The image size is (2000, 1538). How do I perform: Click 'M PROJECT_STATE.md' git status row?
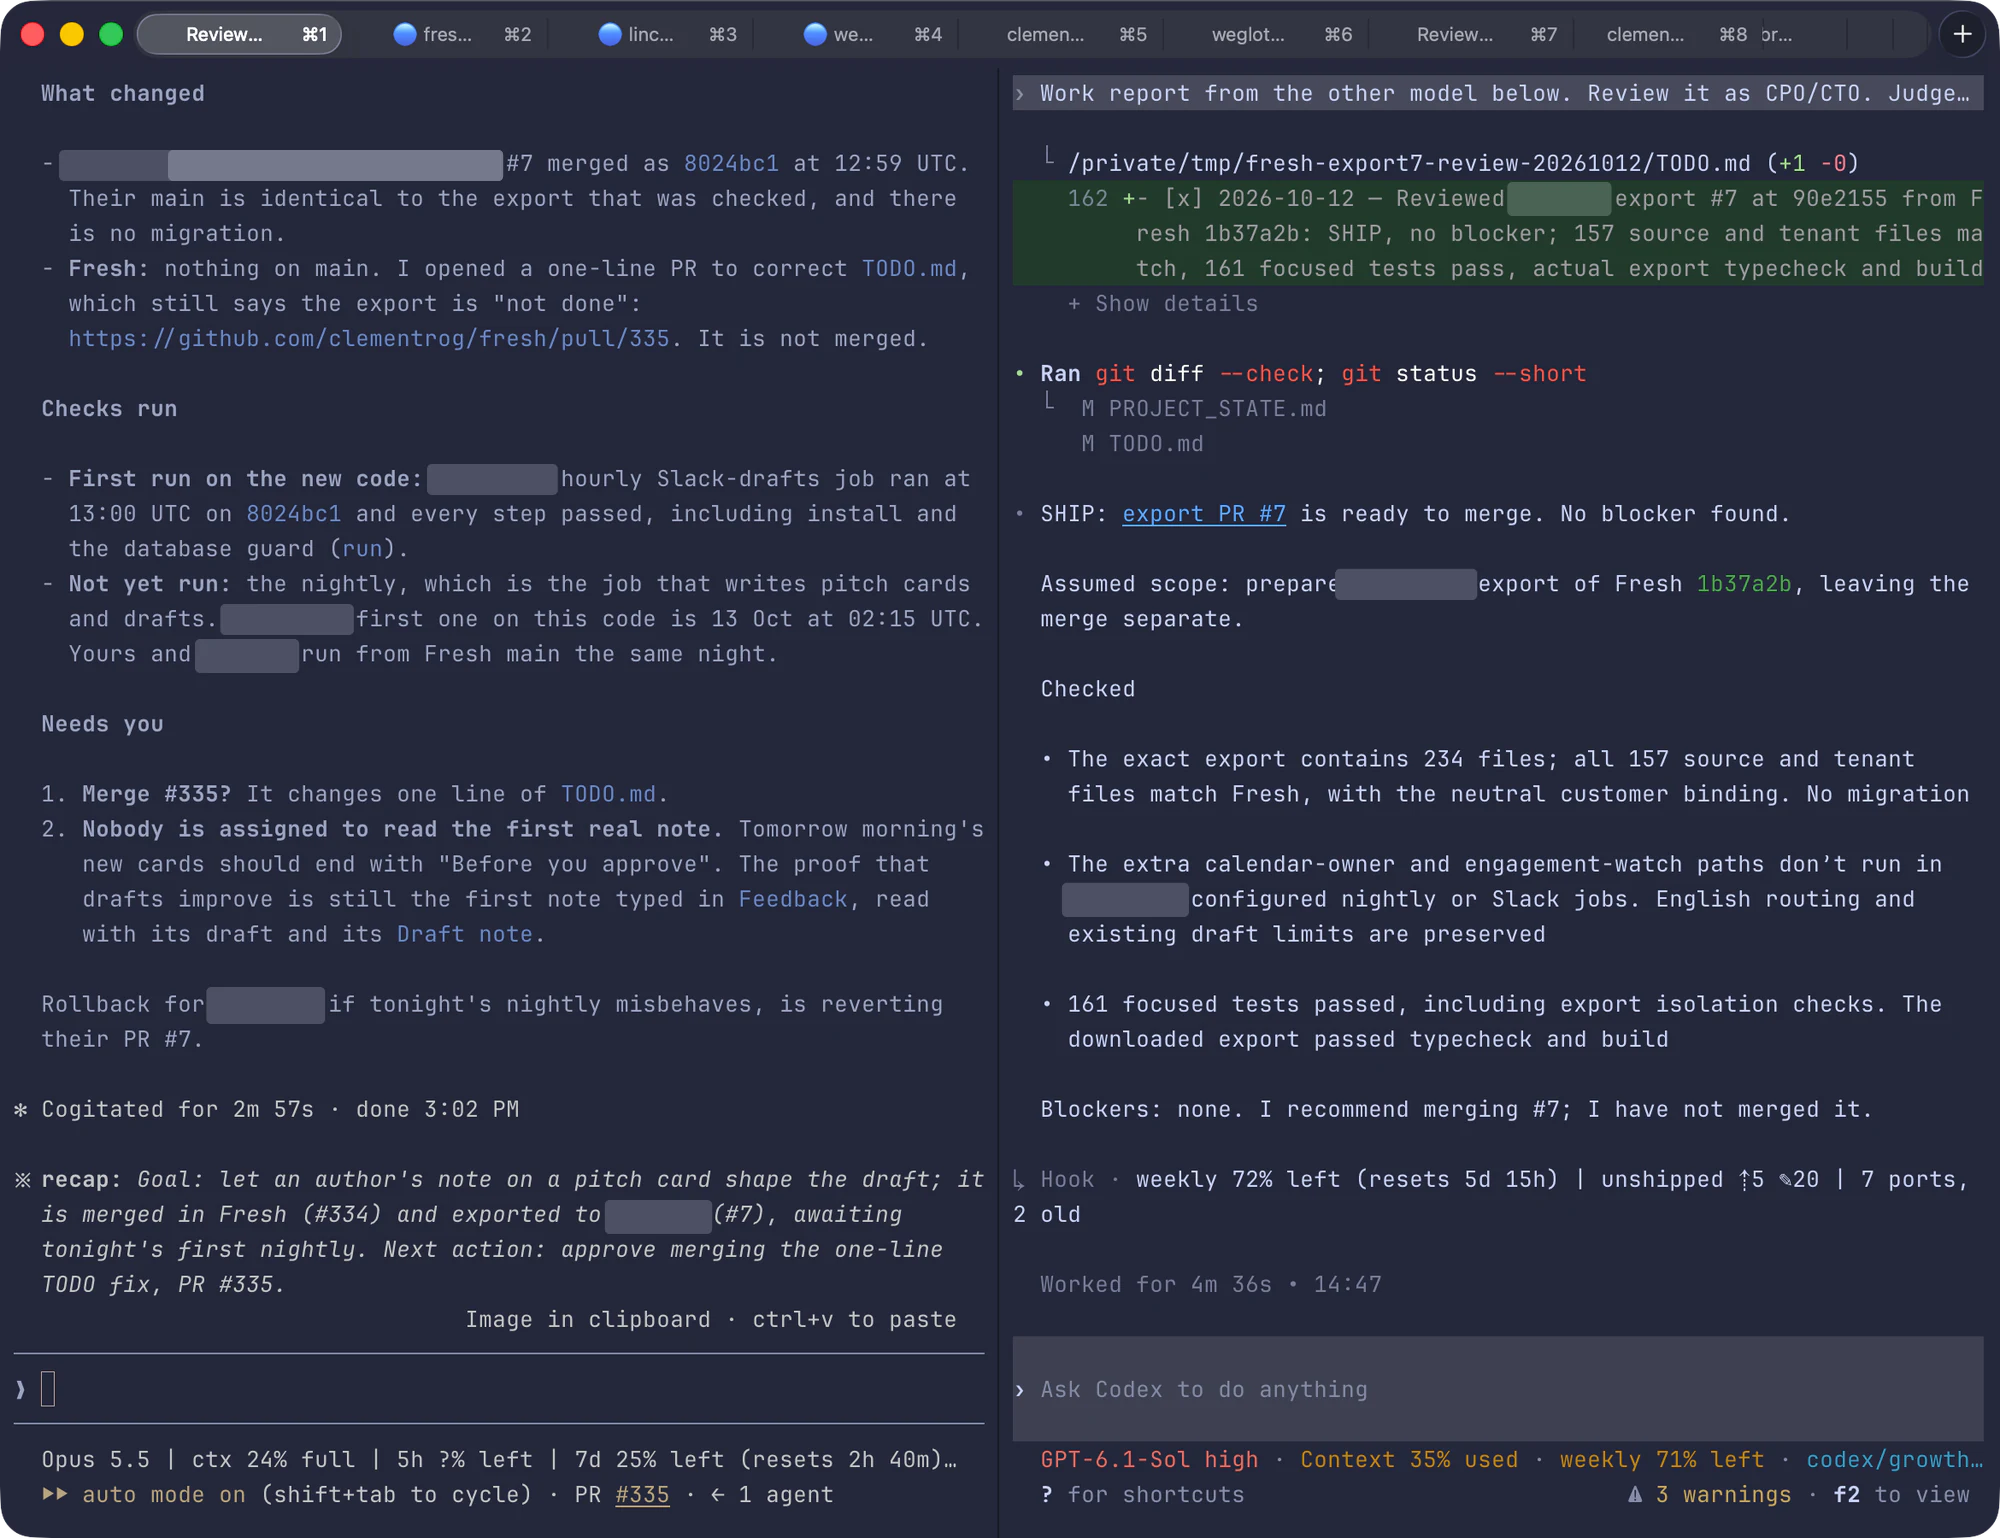pos(1204,408)
